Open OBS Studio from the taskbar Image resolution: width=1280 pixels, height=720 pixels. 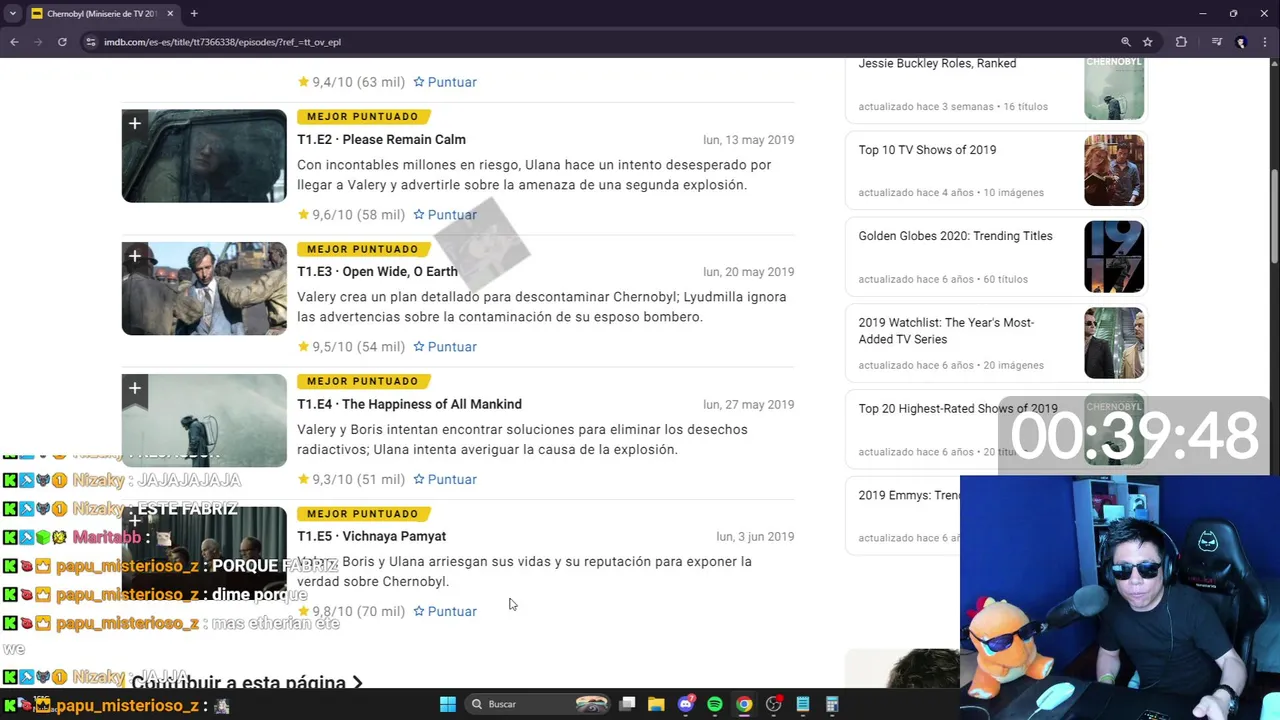click(773, 704)
